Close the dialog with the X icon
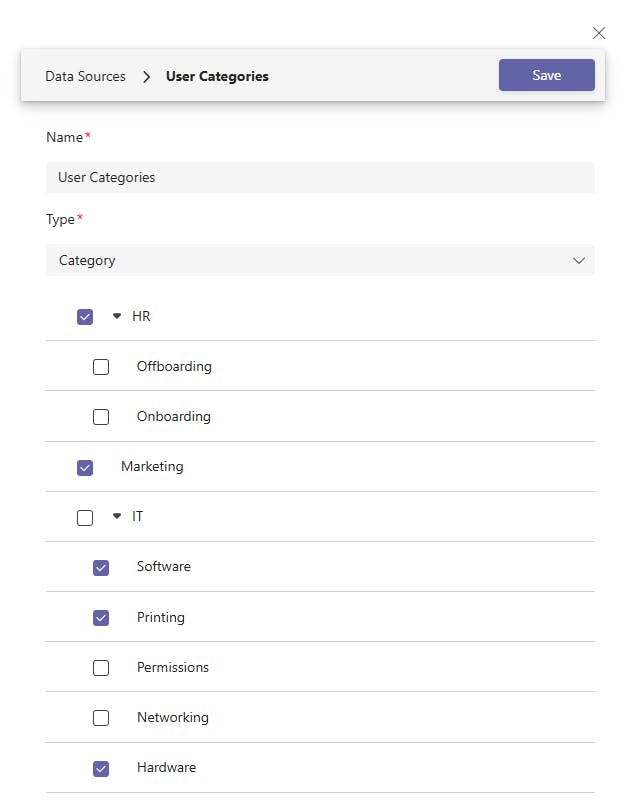This screenshot has height=812, width=629. (x=599, y=33)
